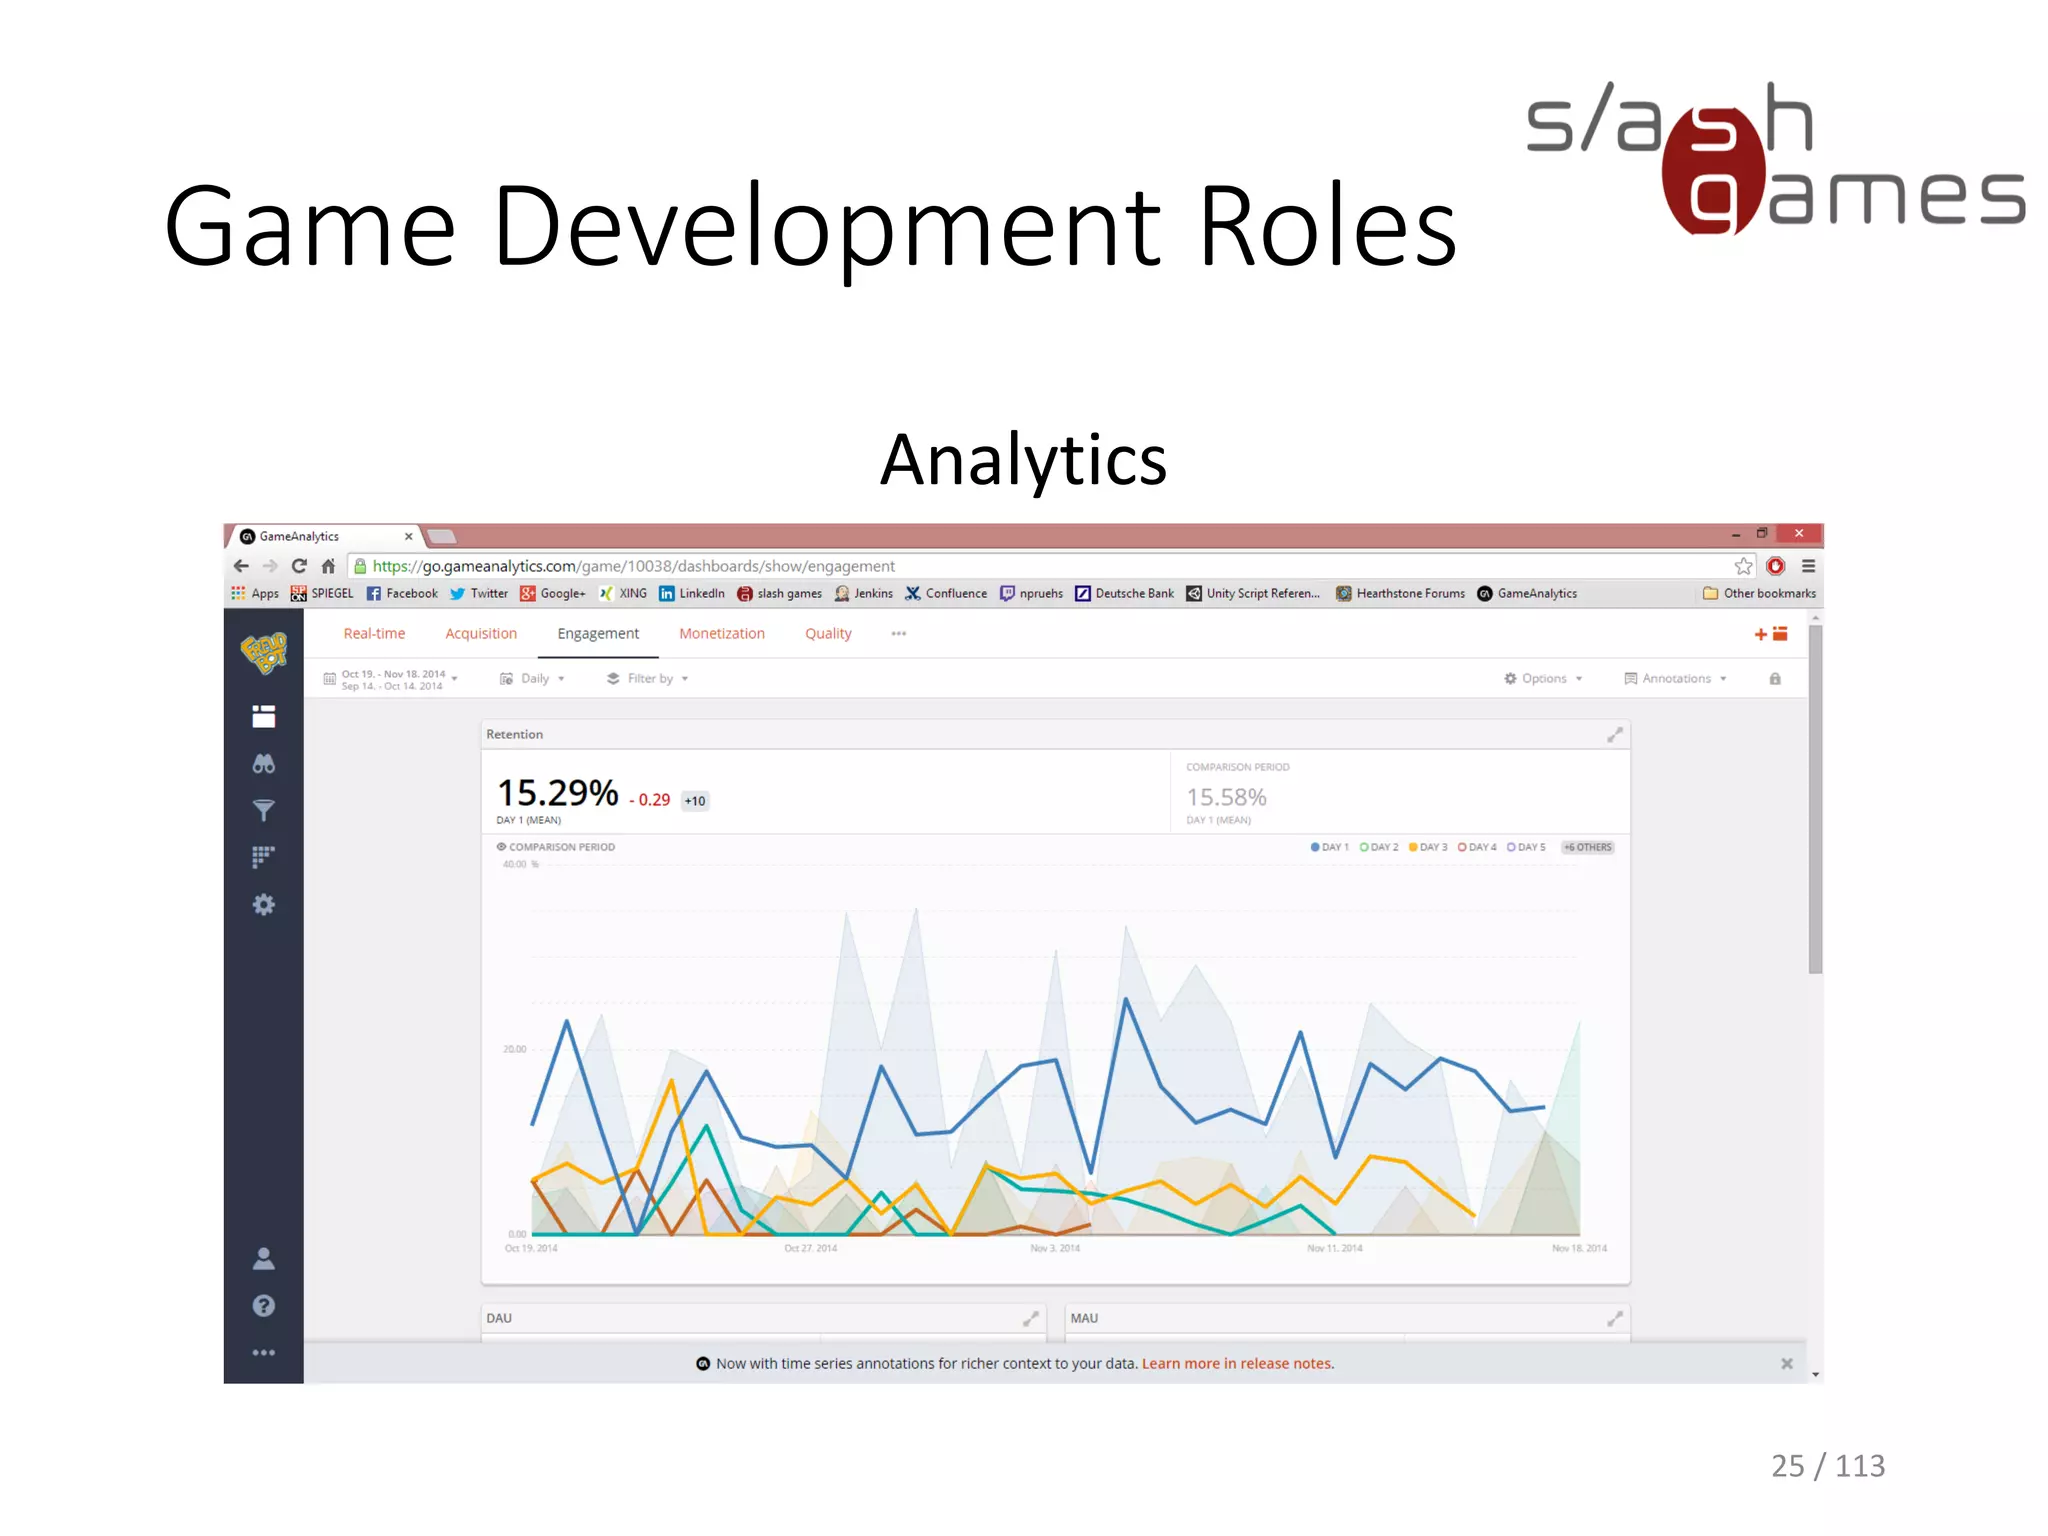Expand the Retention widget
Viewport: 2048px width, 1536px height.
pos(1615,735)
